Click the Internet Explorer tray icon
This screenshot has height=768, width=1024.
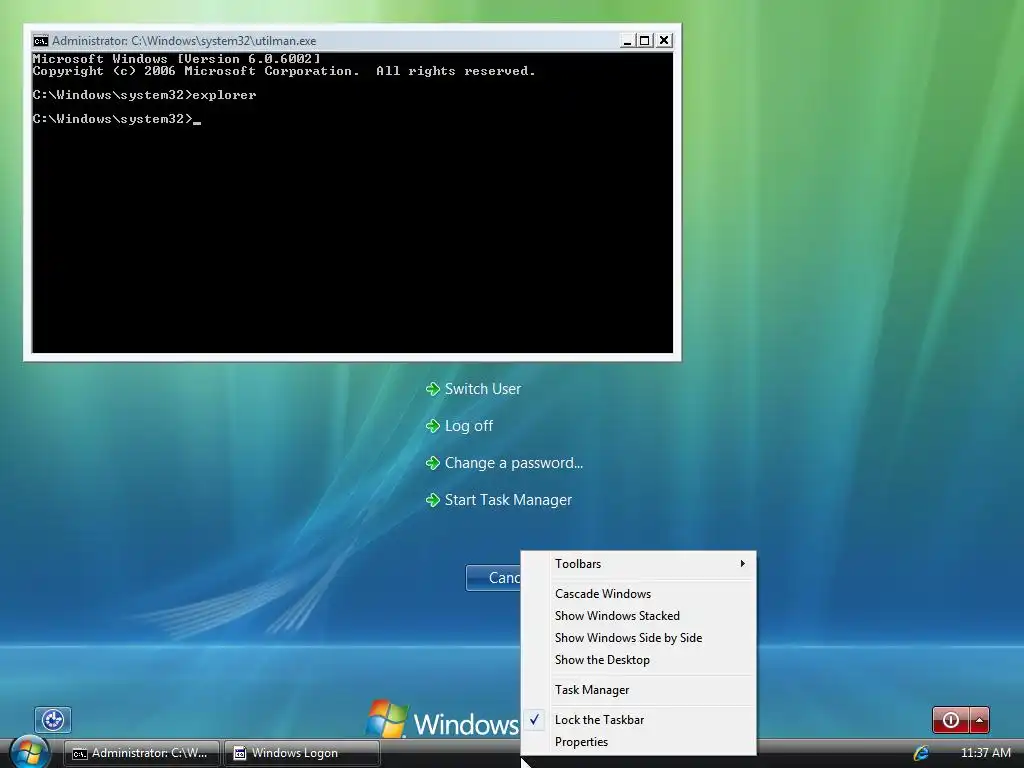pyautogui.click(x=921, y=753)
